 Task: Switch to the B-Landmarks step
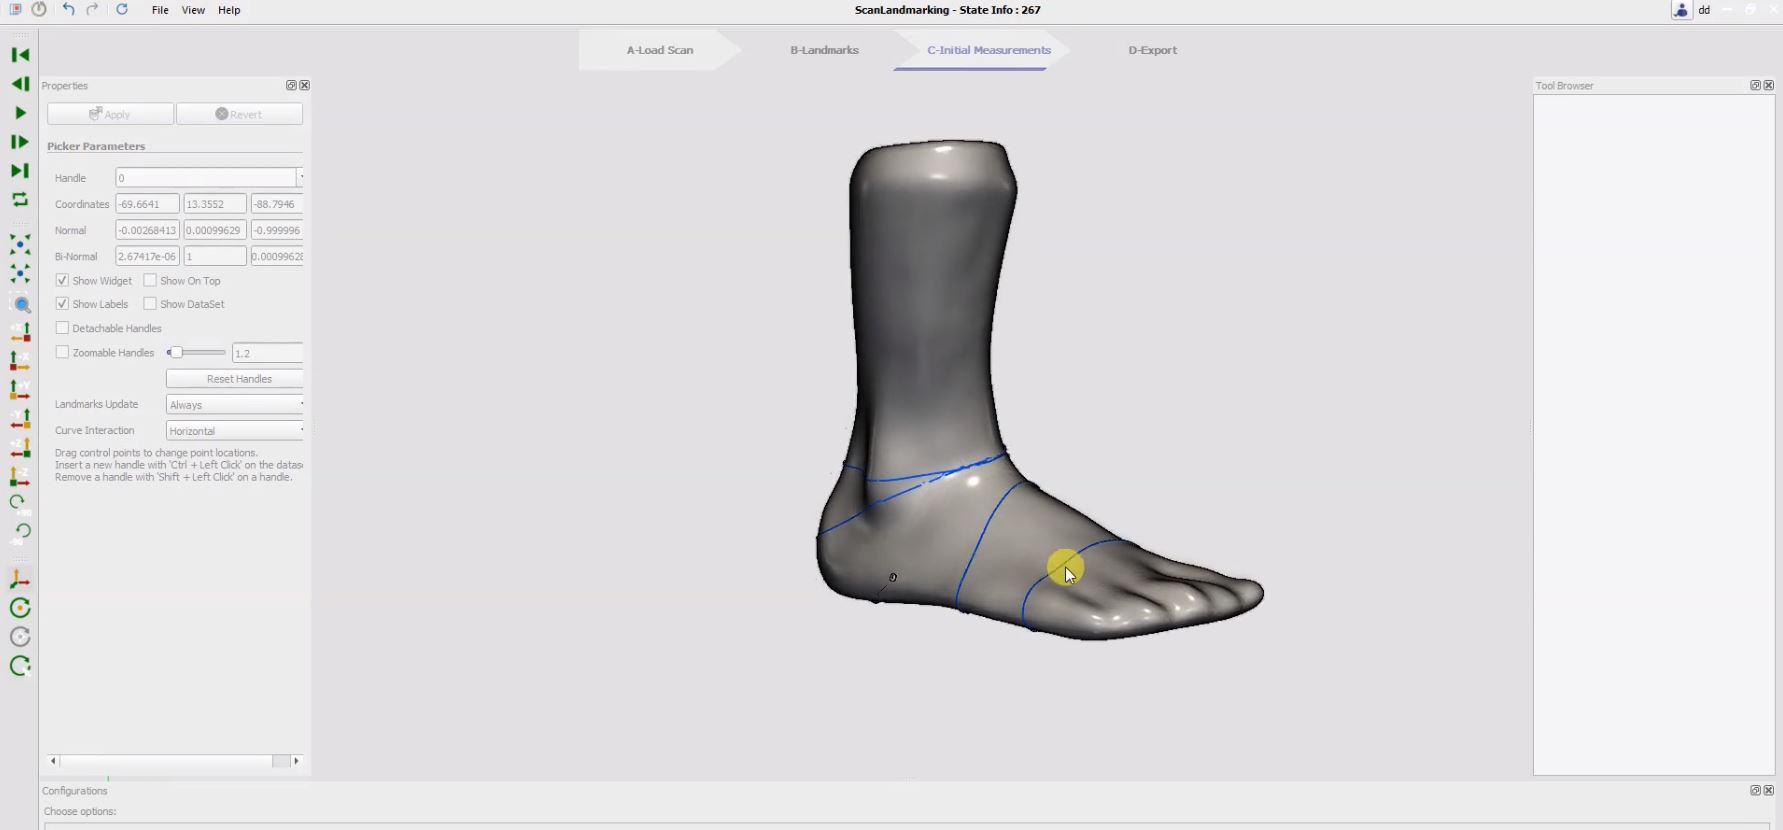pyautogui.click(x=824, y=50)
